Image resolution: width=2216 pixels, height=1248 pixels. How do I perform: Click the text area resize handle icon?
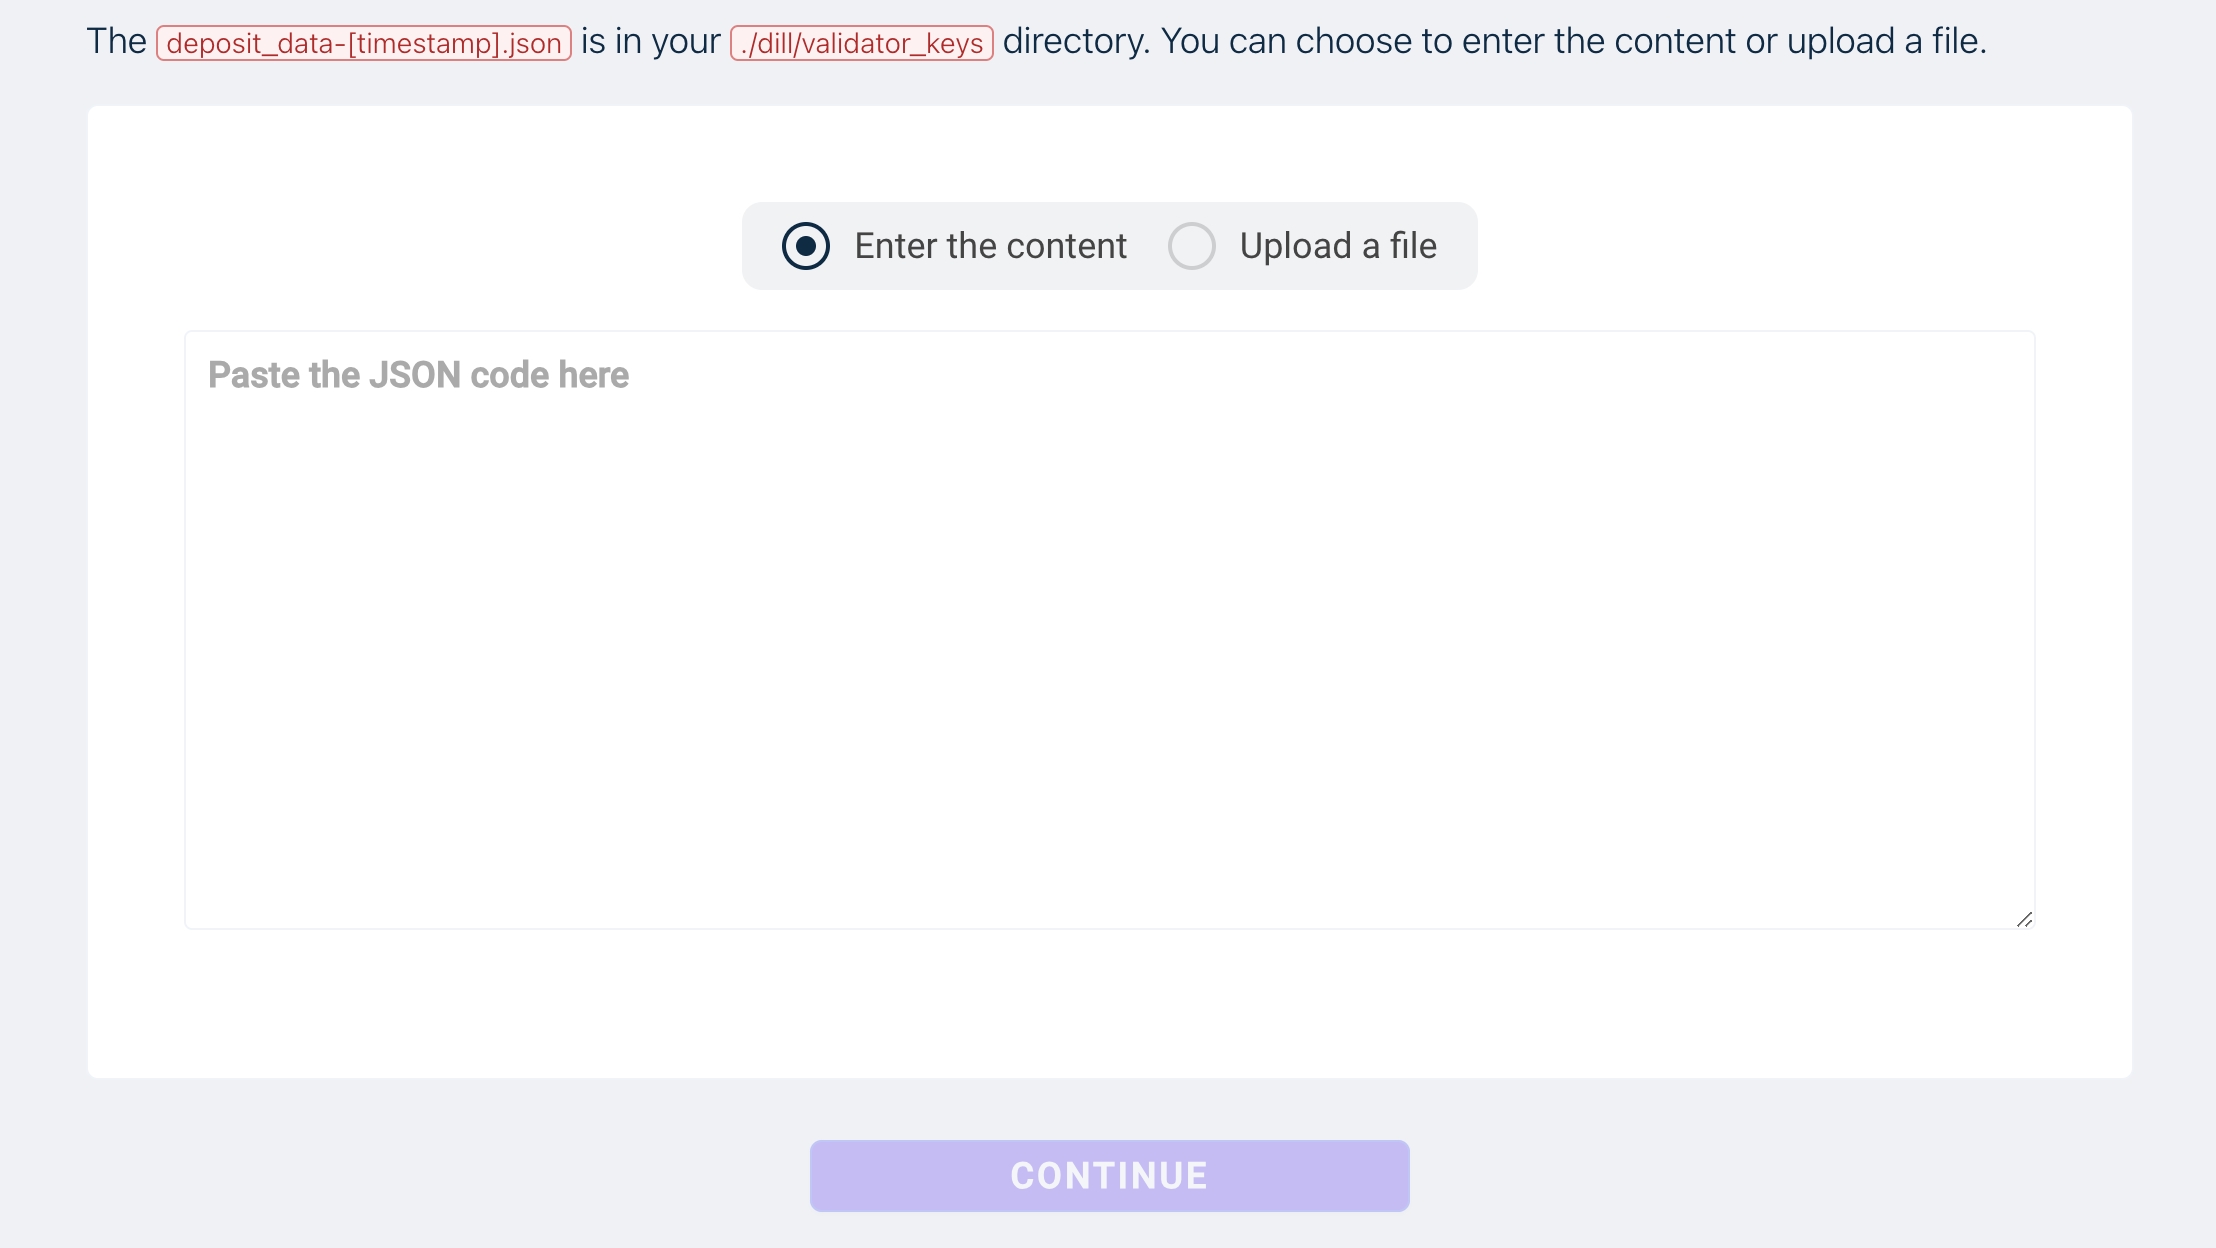pyautogui.click(x=2024, y=919)
